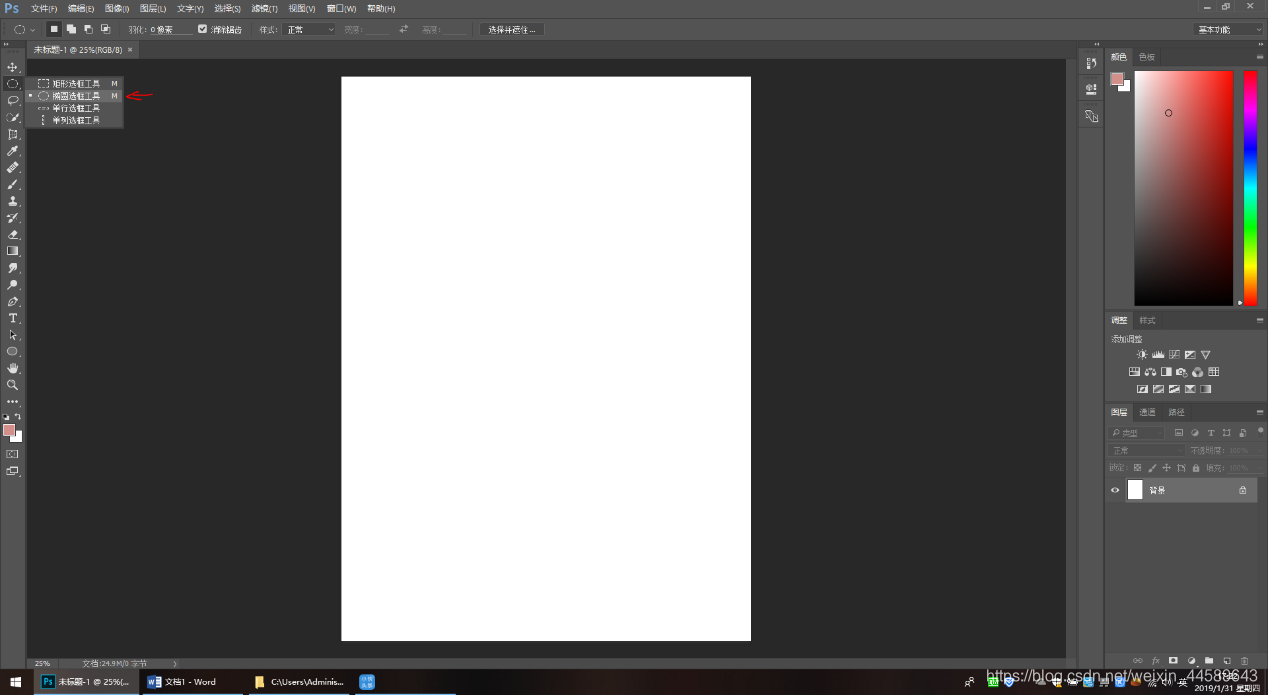Open the 图像(I) menu
This screenshot has height=695, width=1268.
click(x=117, y=8)
